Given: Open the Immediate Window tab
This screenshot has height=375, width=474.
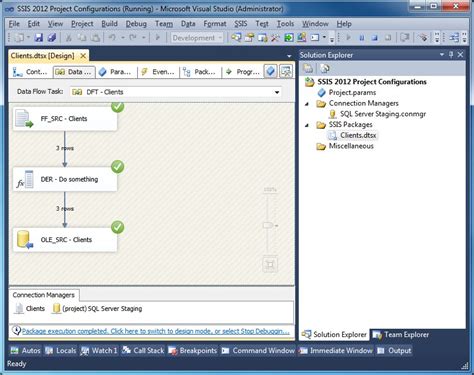Looking at the screenshot, I should pos(336,350).
